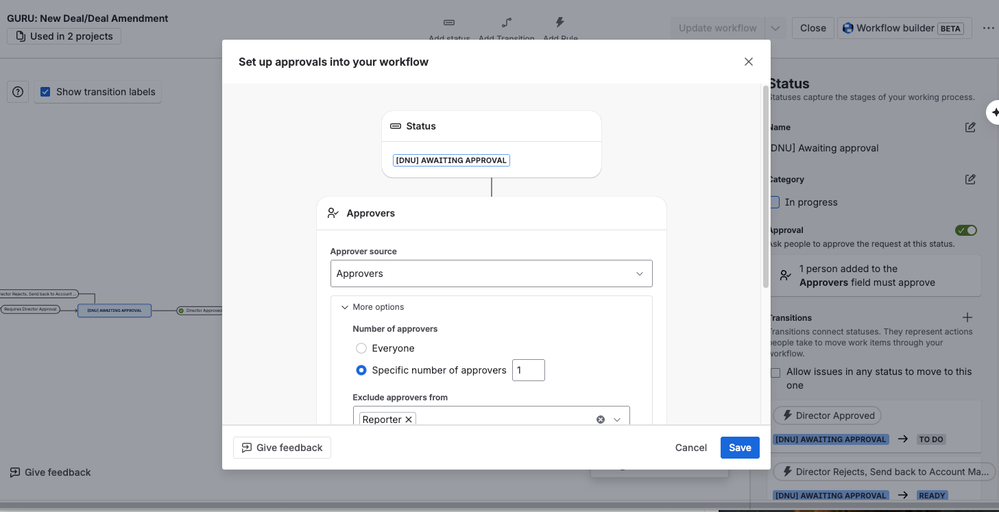Click the Workflow builder cube icon
999x512 pixels.
[x=847, y=28]
